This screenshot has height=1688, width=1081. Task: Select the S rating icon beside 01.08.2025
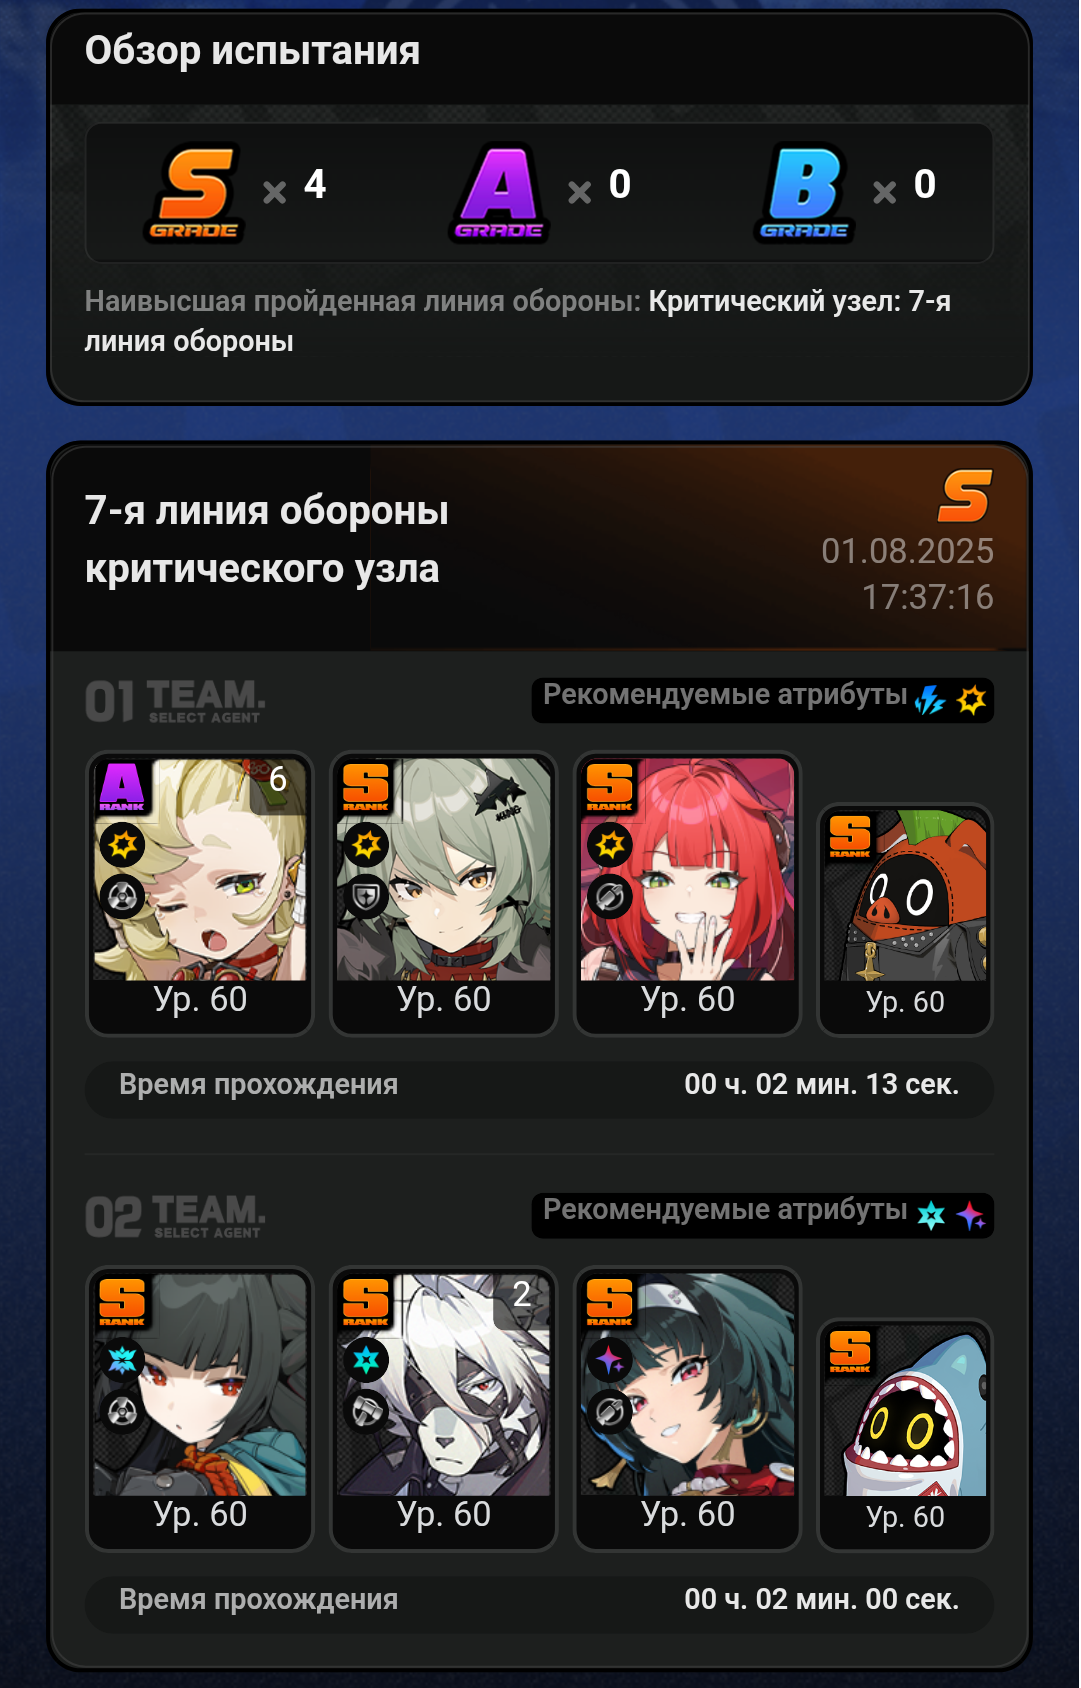coord(965,496)
